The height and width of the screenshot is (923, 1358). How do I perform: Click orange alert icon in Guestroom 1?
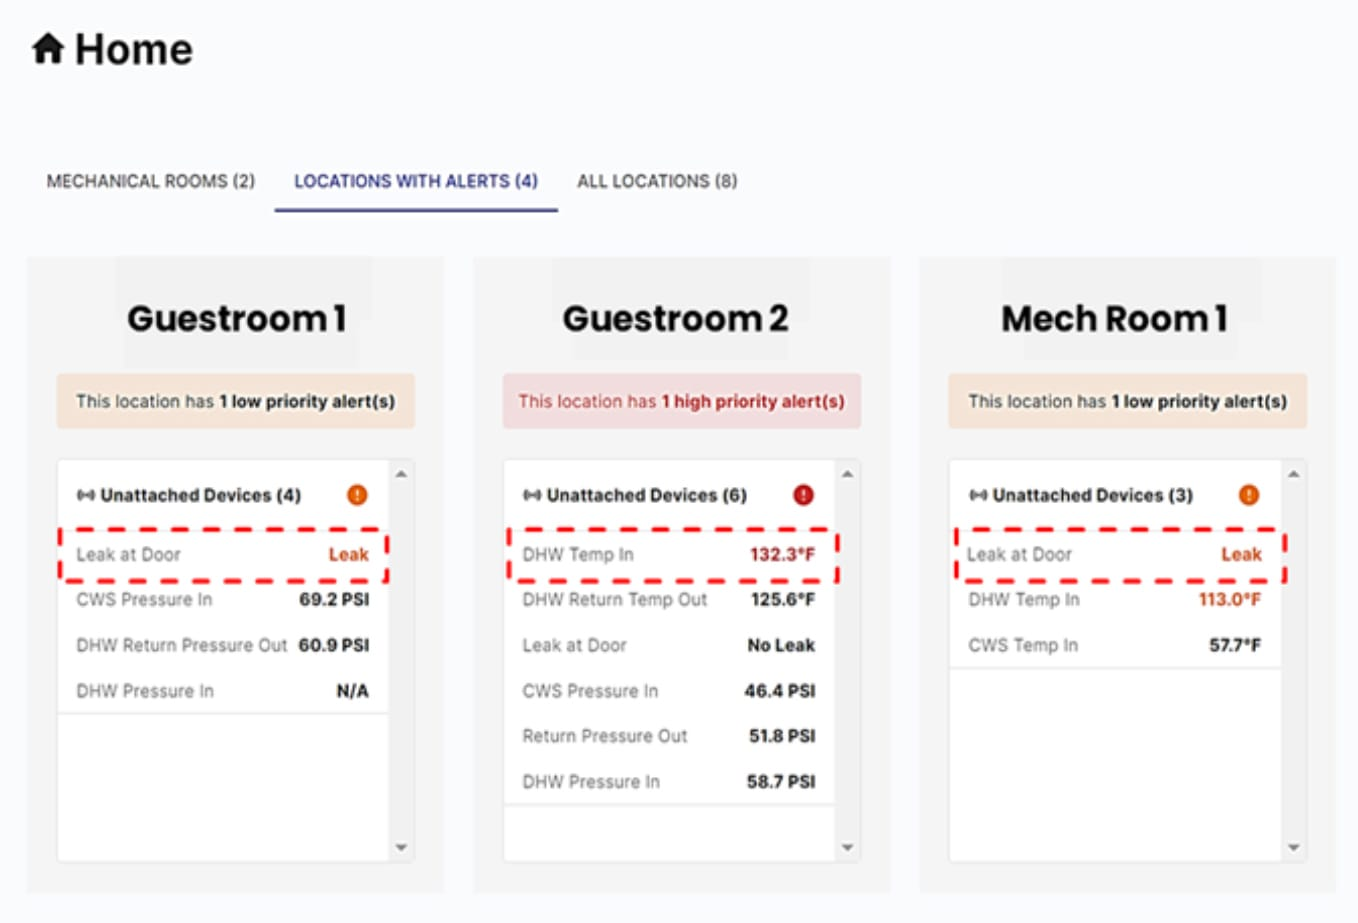(x=357, y=495)
